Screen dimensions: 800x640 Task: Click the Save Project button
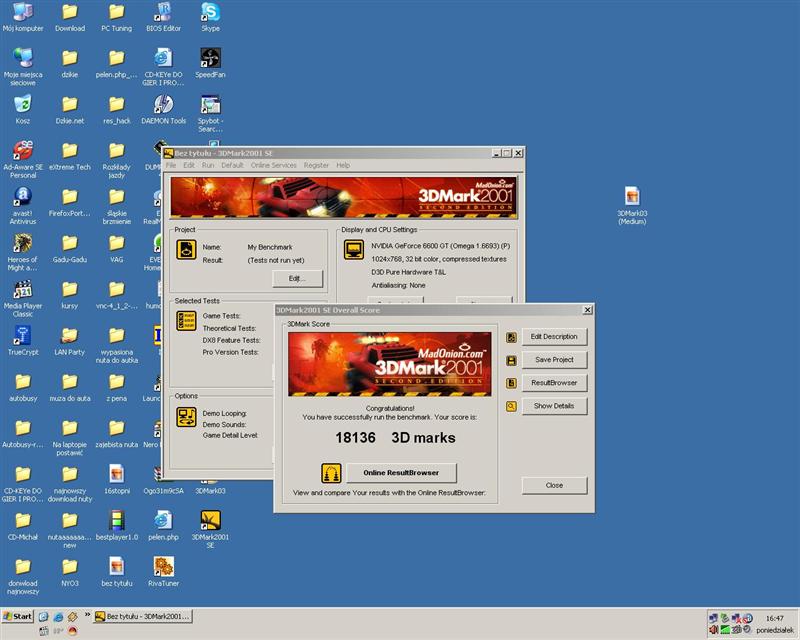[x=554, y=360]
